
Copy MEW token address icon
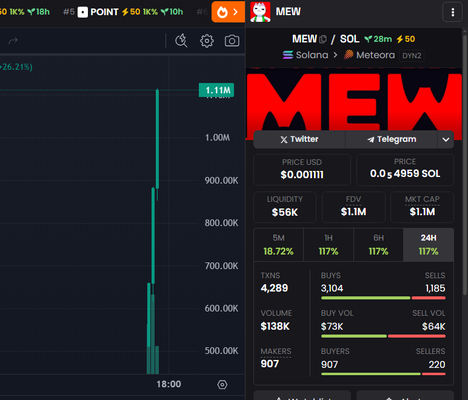(323, 39)
